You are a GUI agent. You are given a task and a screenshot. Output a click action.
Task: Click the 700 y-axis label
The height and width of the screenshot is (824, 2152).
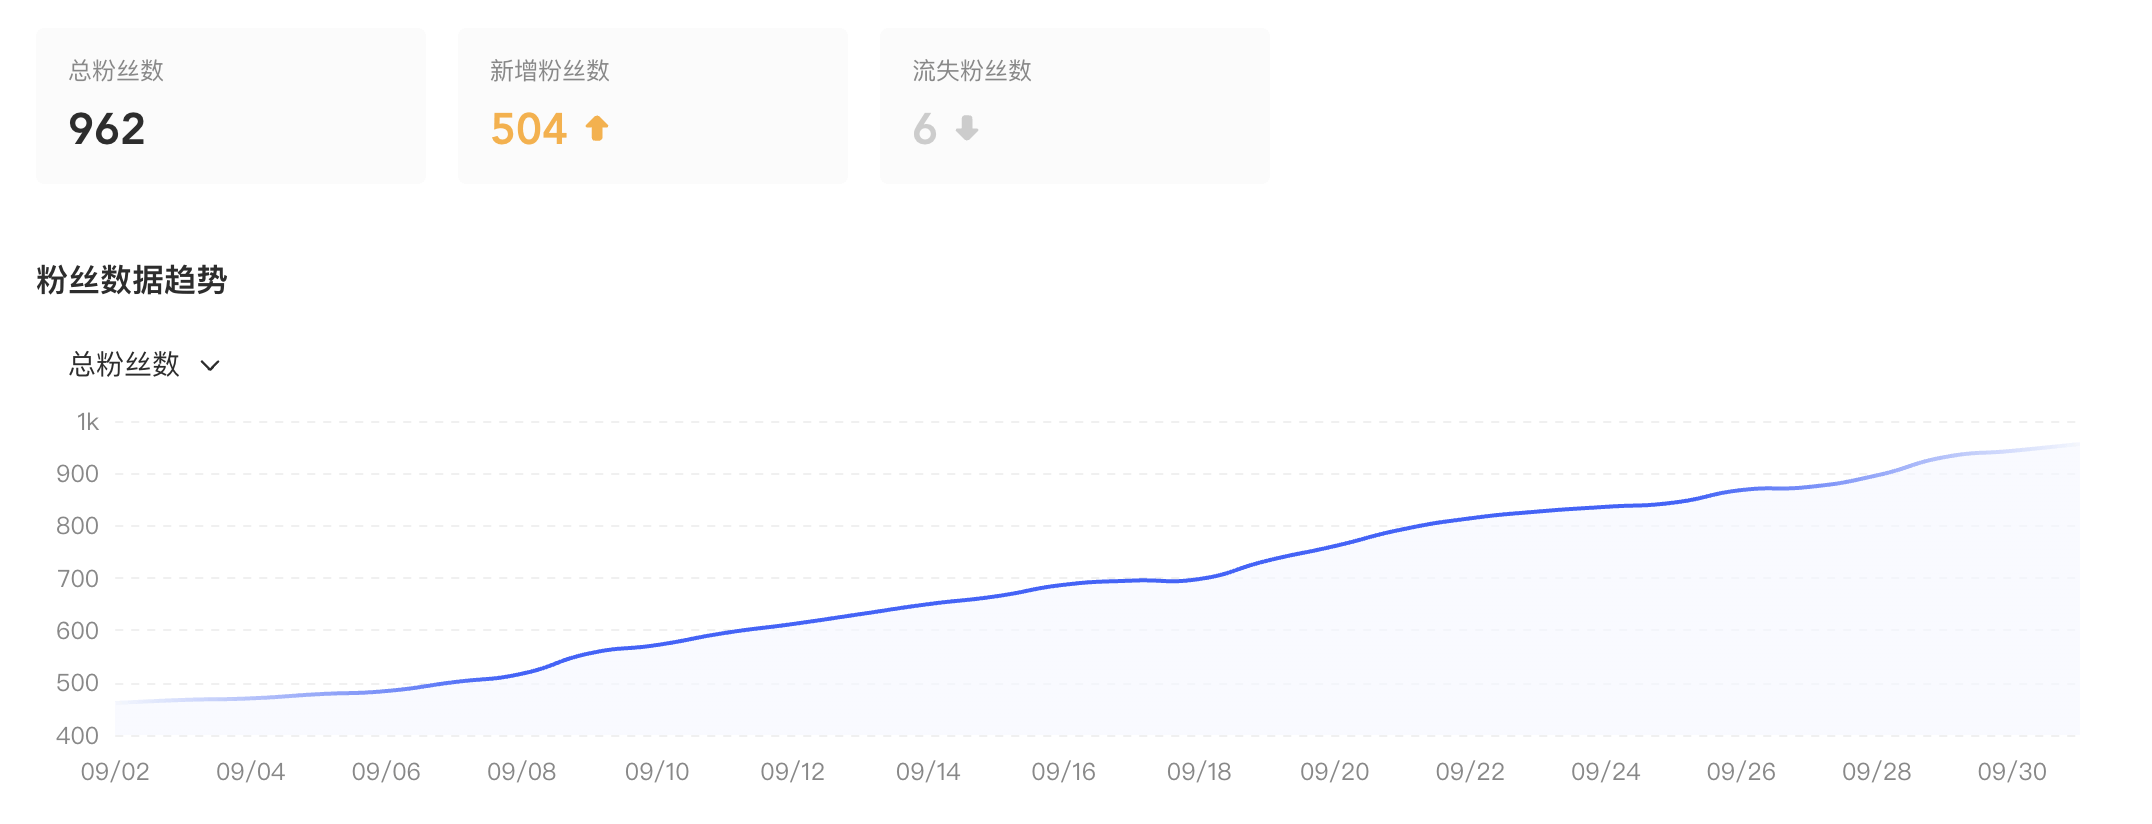(x=77, y=579)
